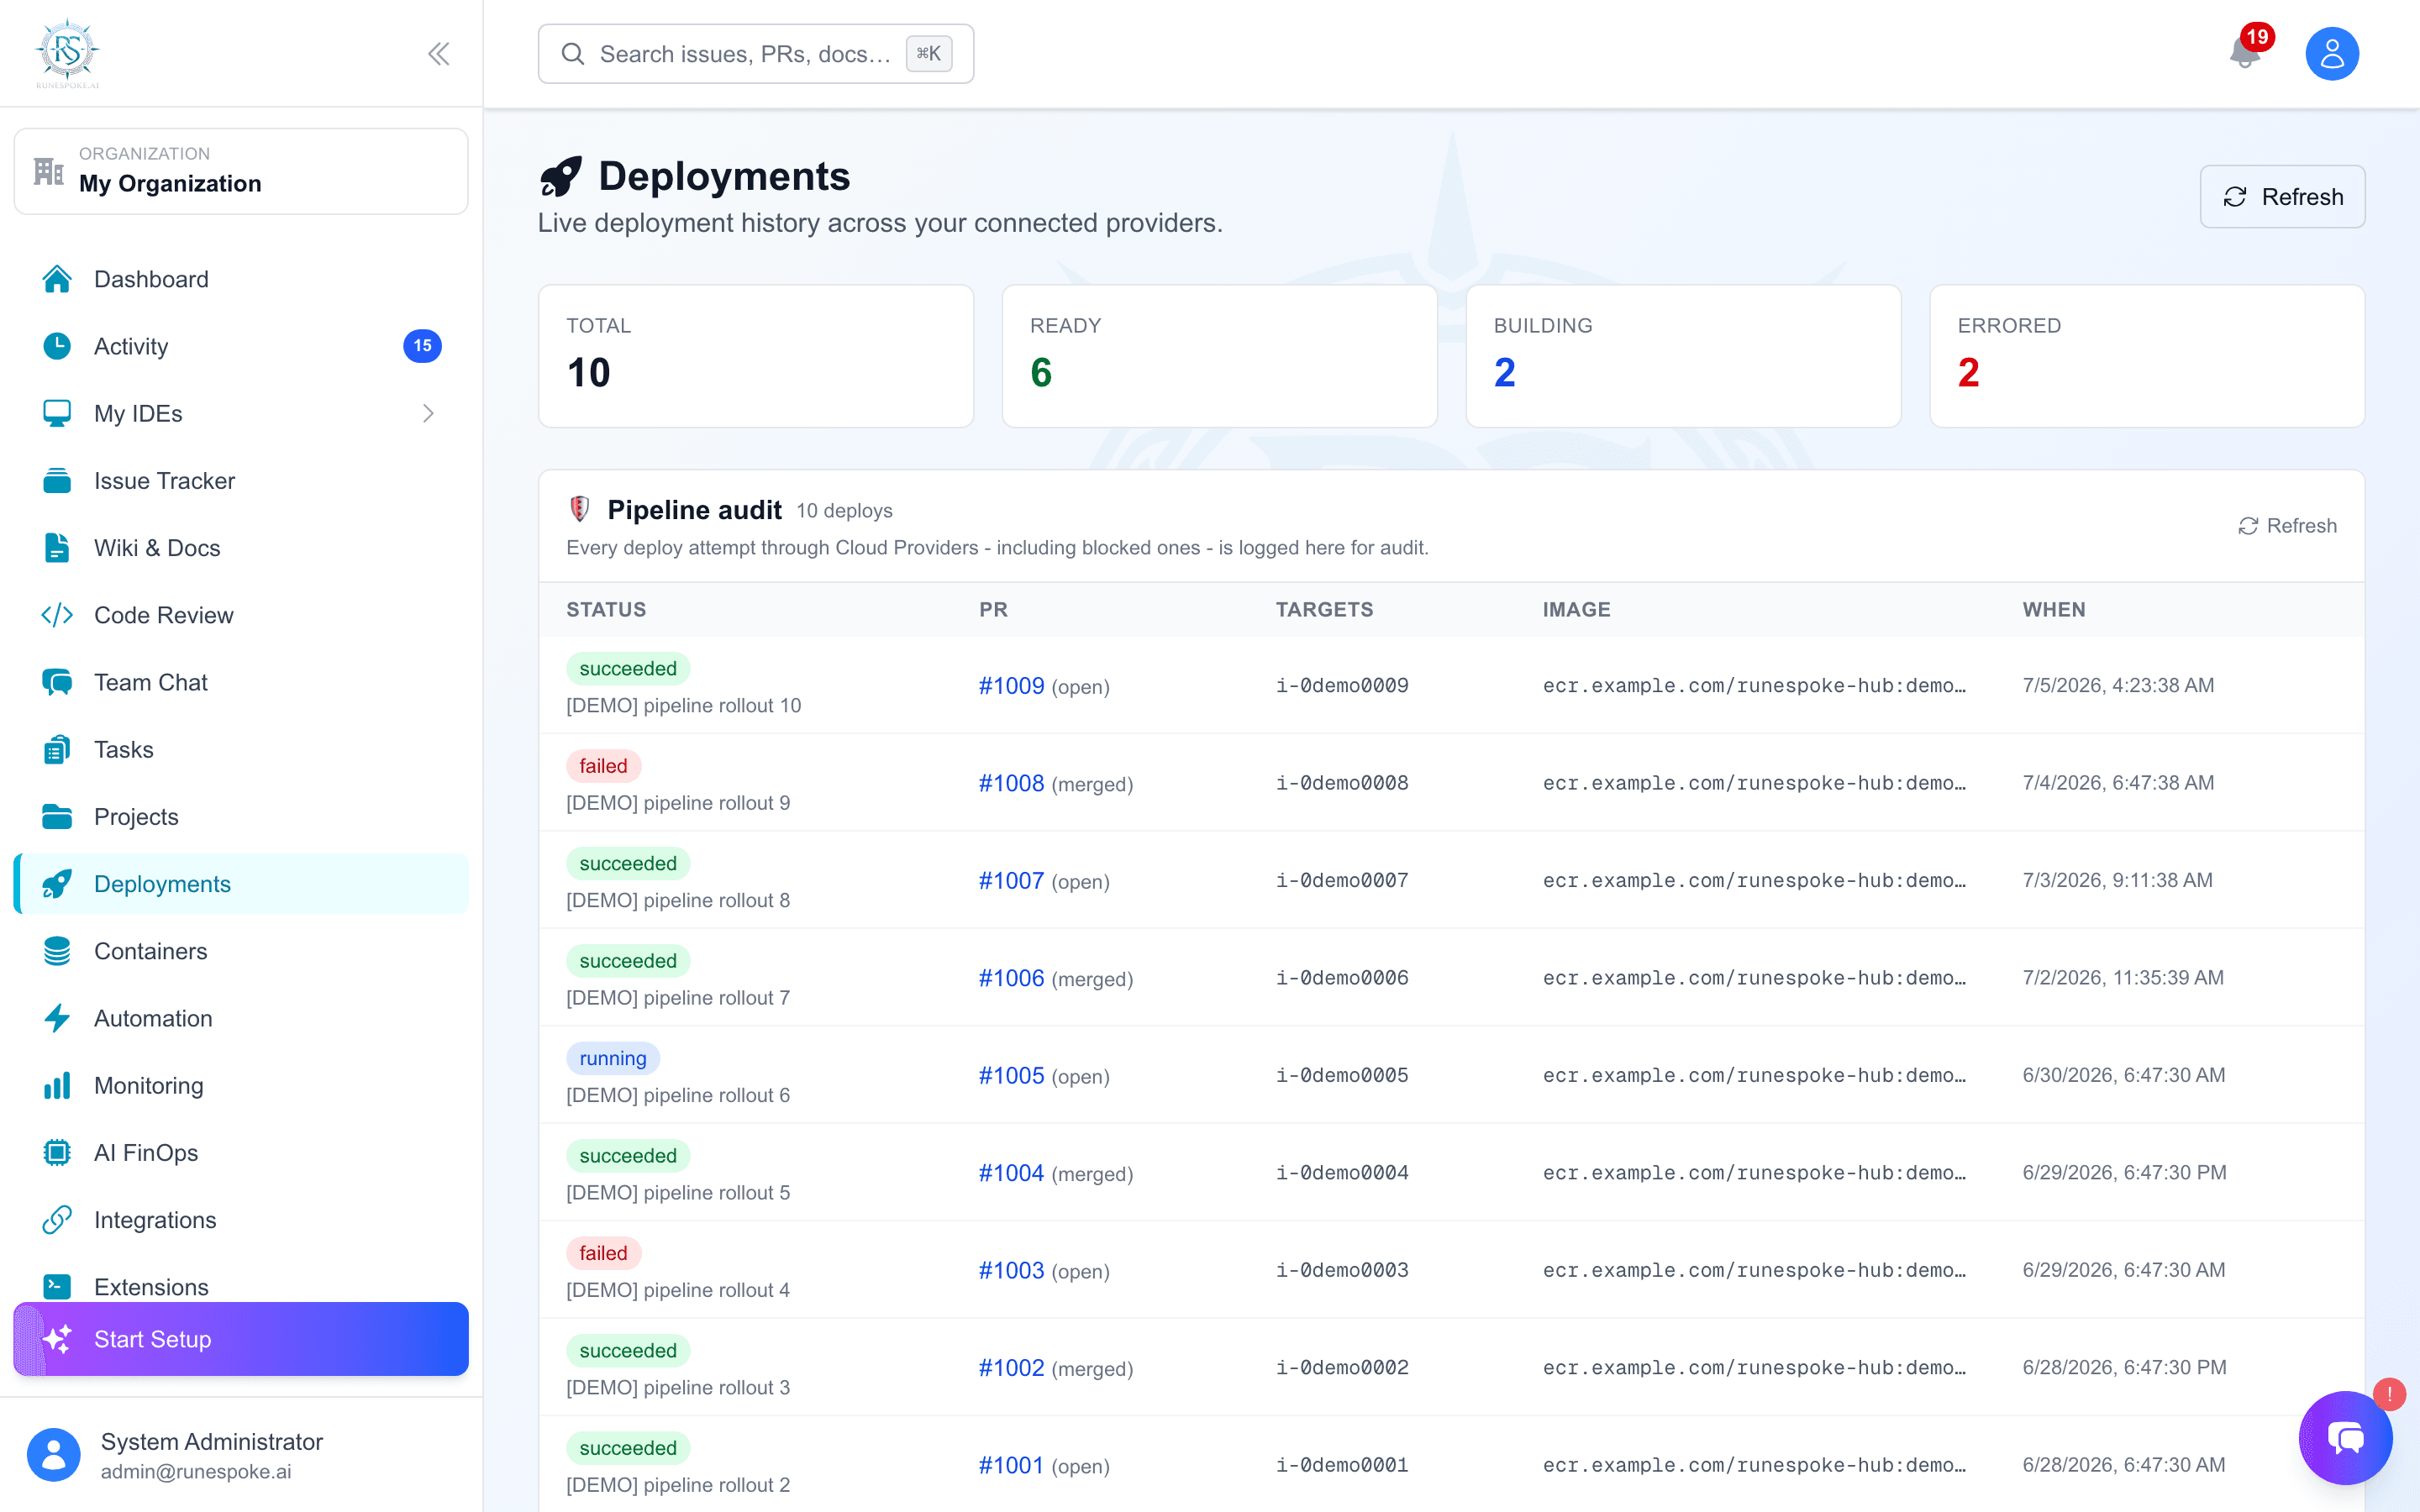Click target i-0demo0002 cell
The height and width of the screenshot is (1512, 2420).
(x=1342, y=1367)
